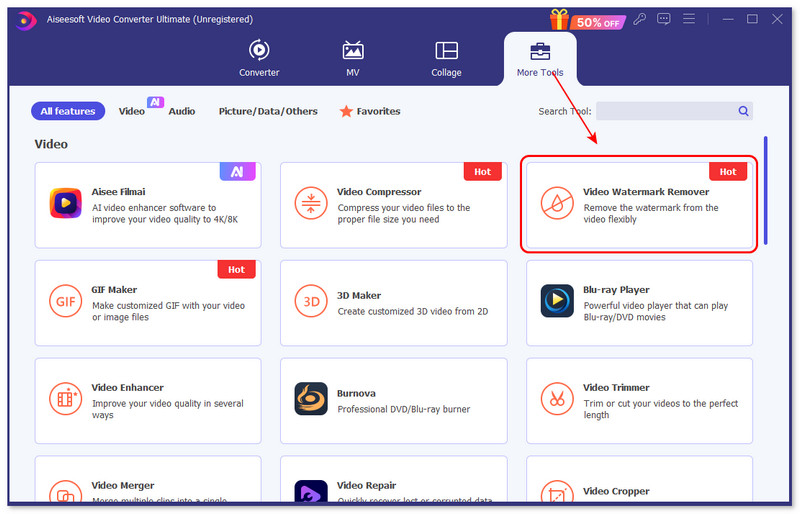The image size is (800, 514).
Task: Open the Aisee Filmai title
Action: [118, 192]
